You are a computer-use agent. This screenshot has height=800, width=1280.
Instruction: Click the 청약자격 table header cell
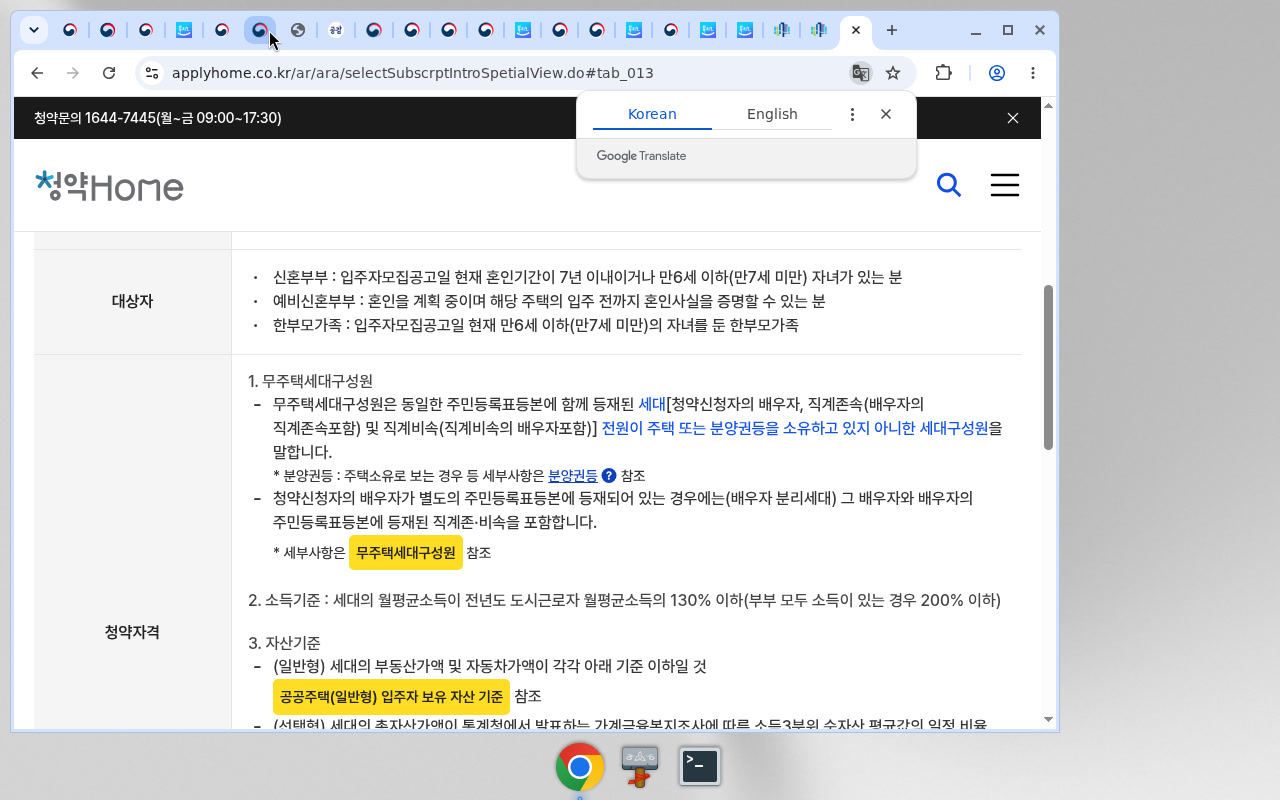[133, 632]
